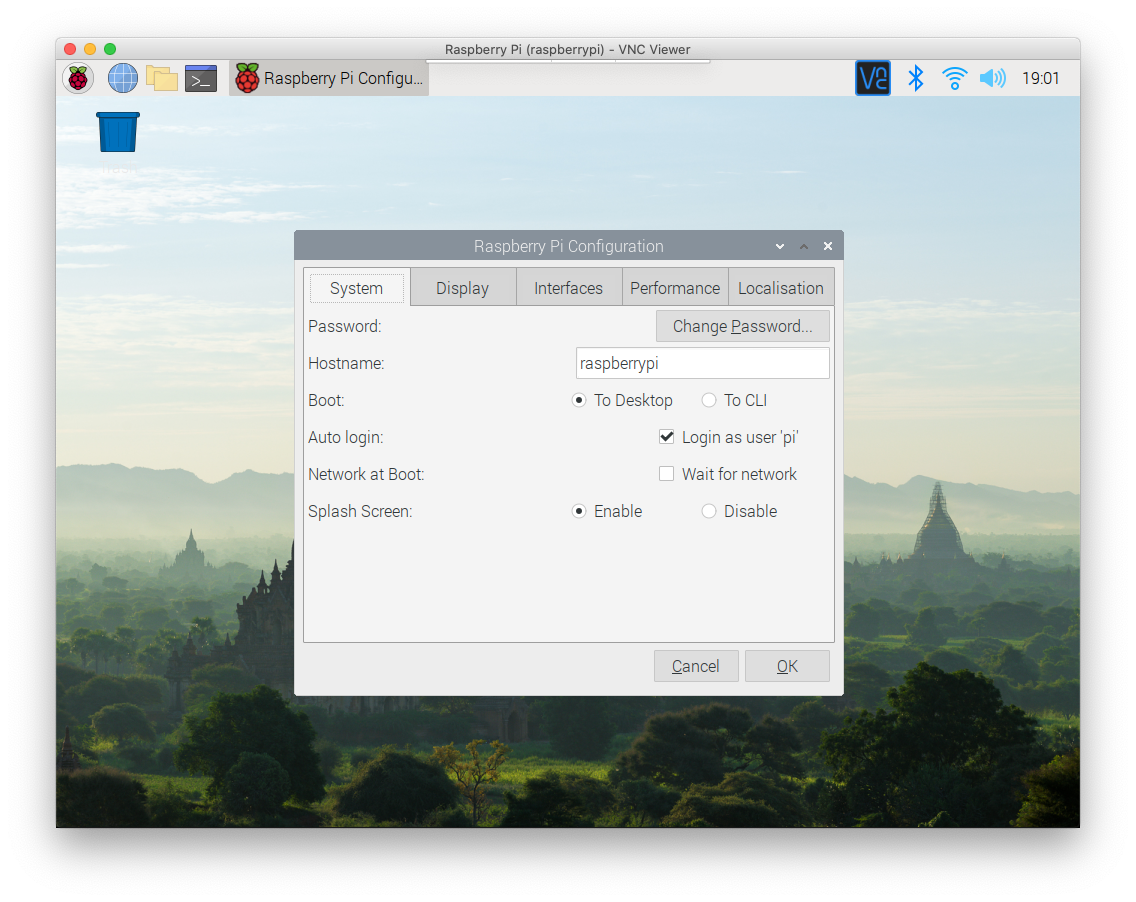
Task: Select the Localisation tab
Action: [x=781, y=287]
